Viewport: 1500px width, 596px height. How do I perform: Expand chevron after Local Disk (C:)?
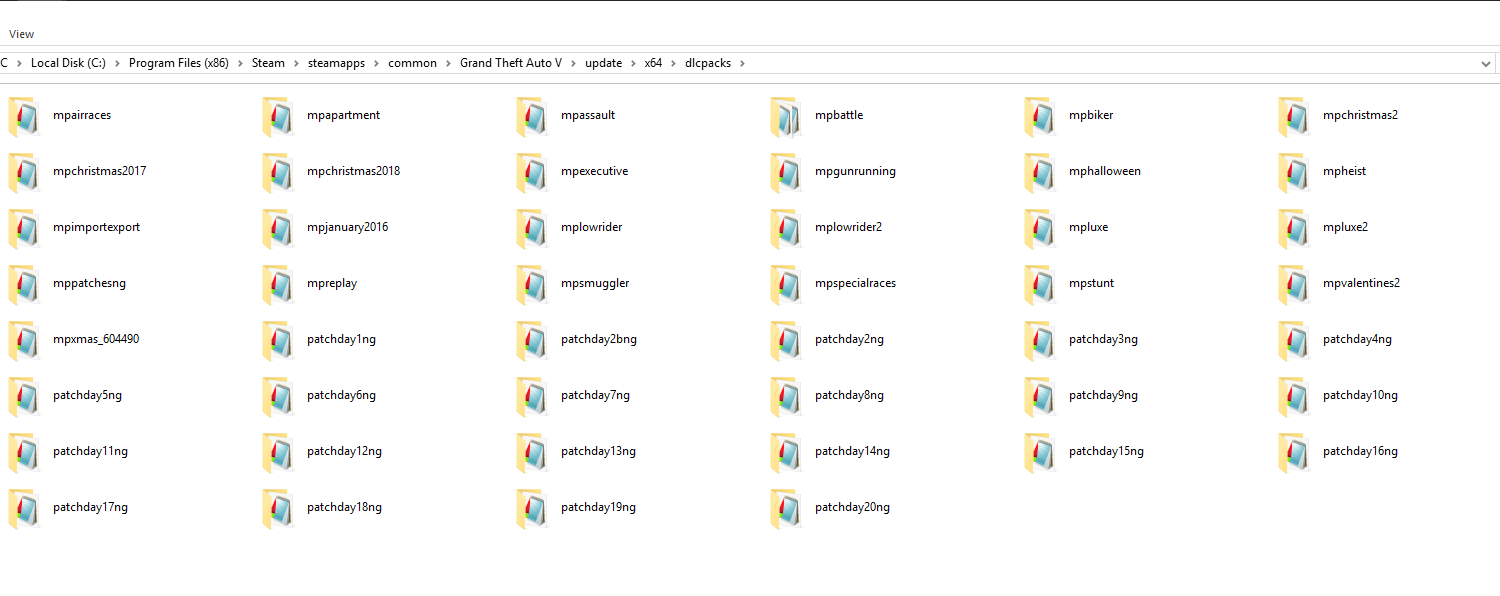(118, 63)
